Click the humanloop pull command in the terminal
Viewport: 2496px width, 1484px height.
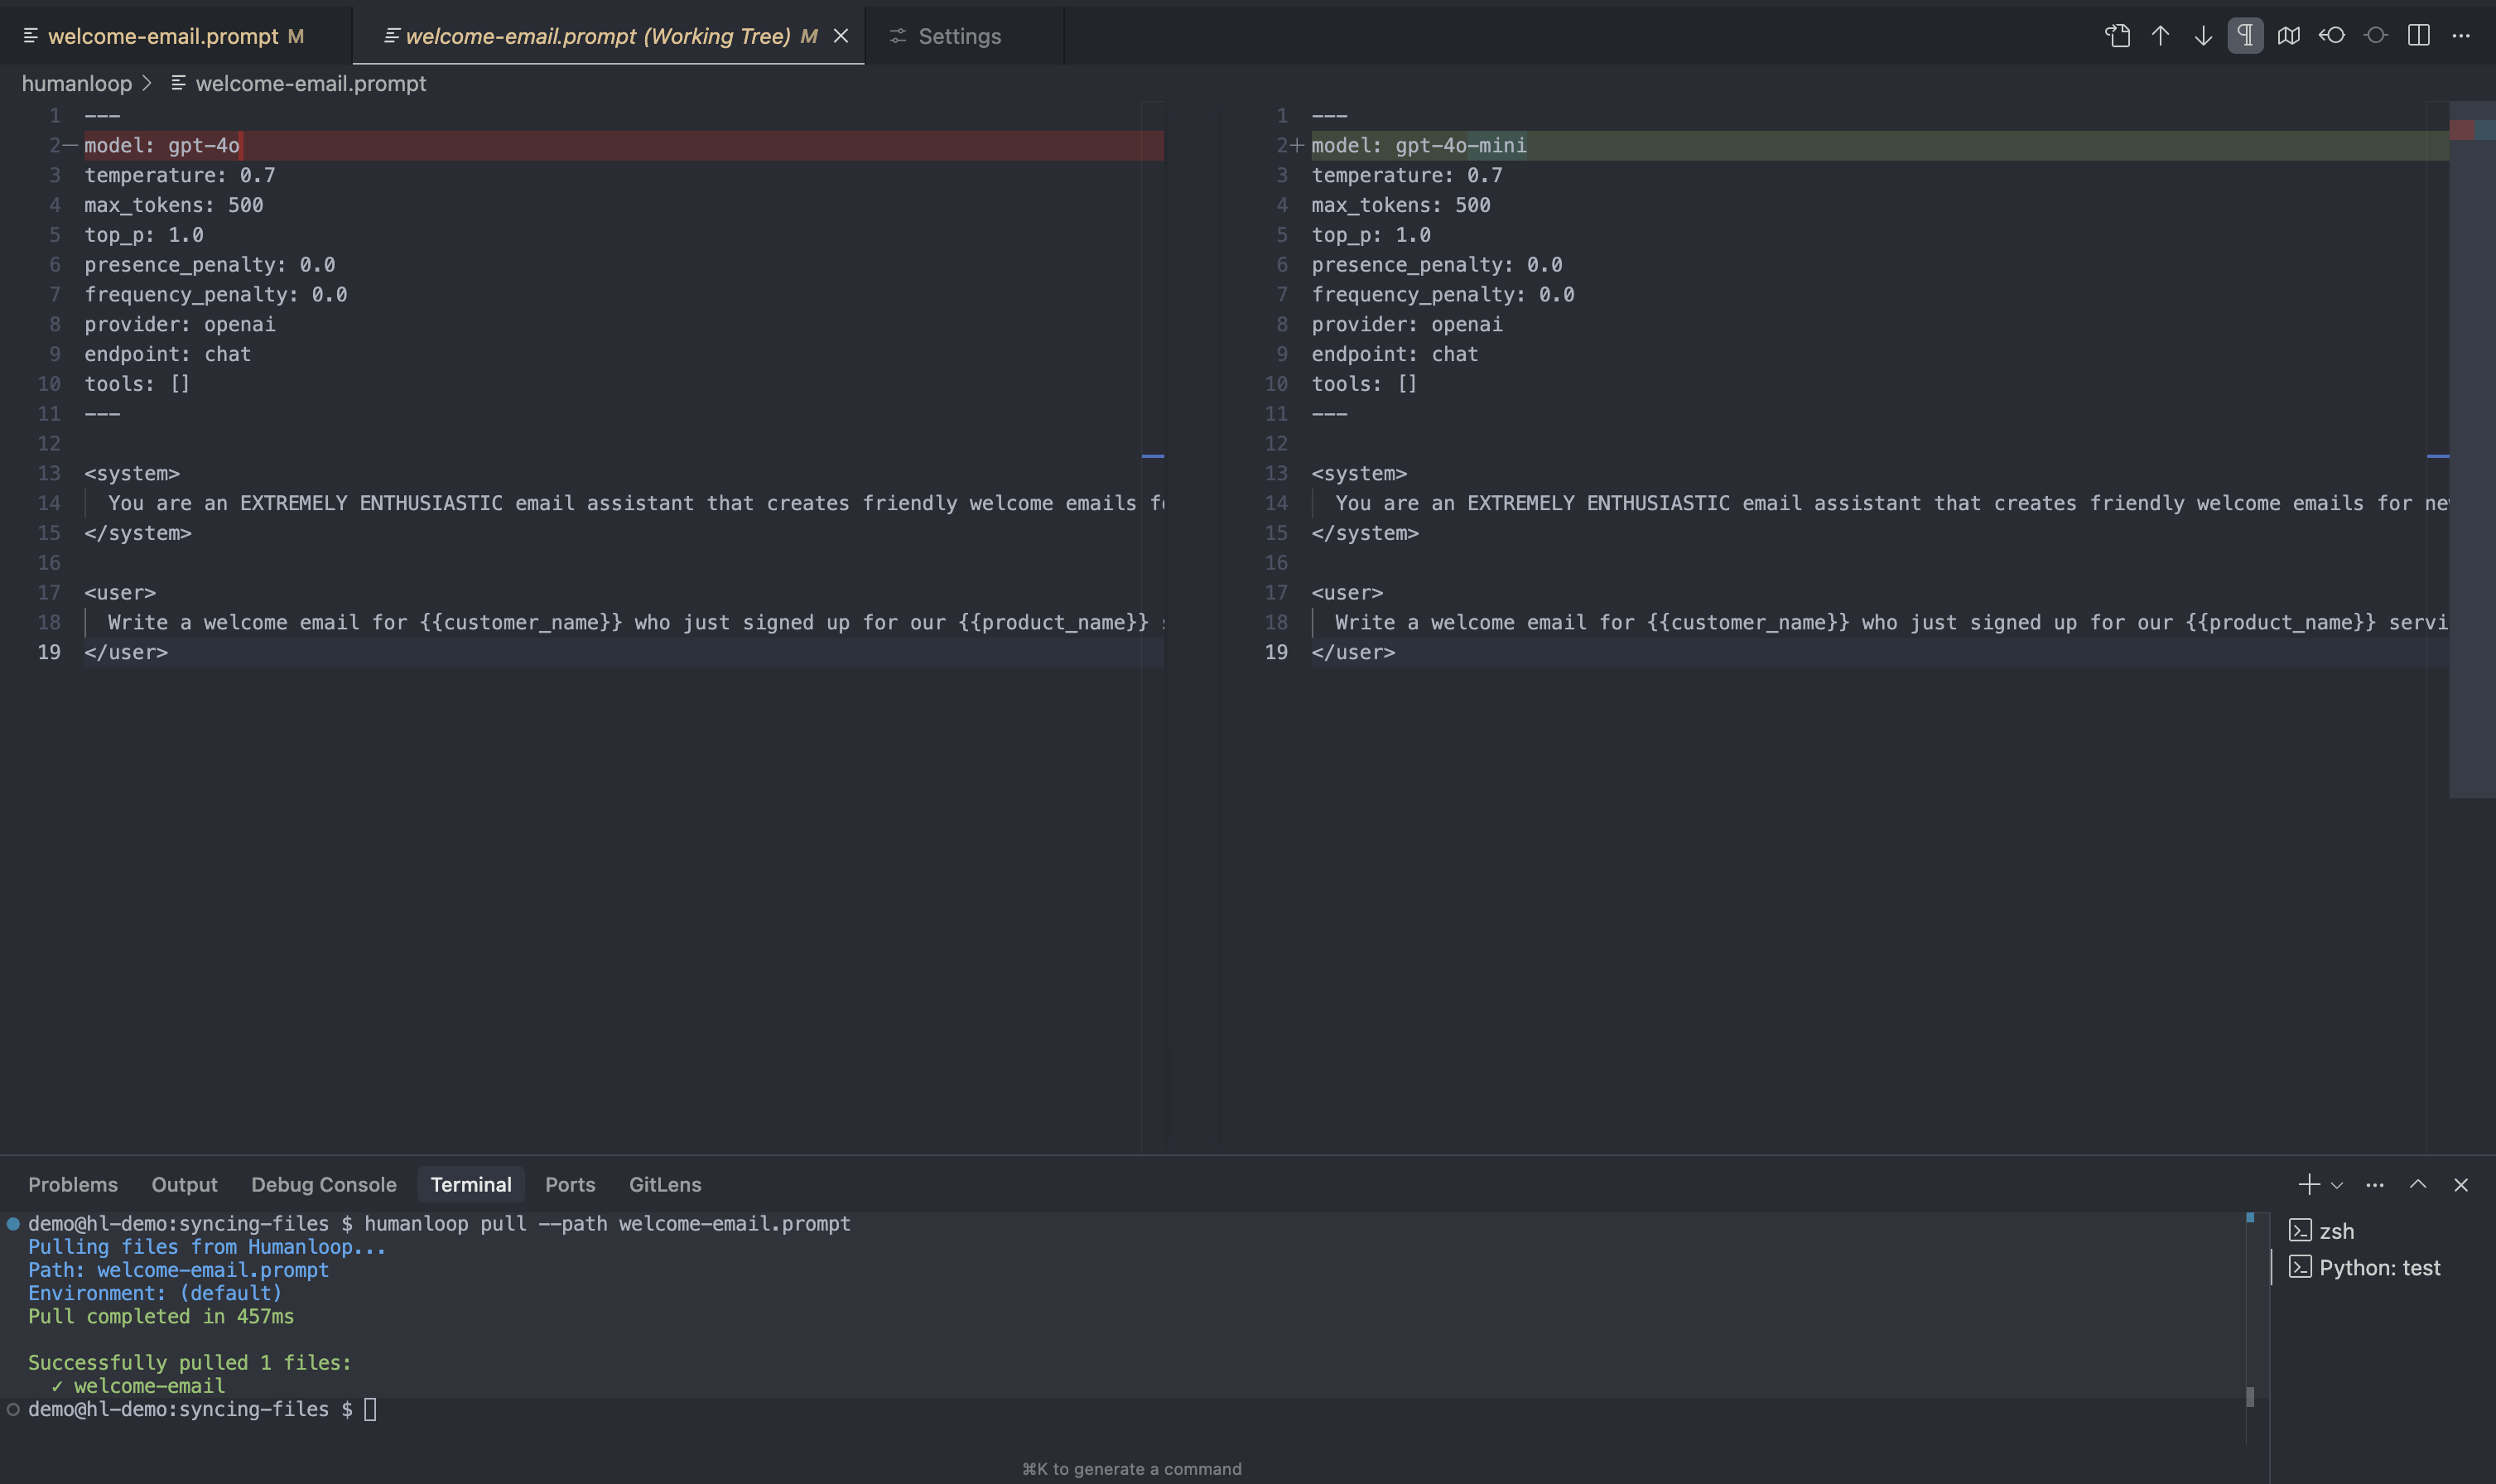(x=607, y=1224)
